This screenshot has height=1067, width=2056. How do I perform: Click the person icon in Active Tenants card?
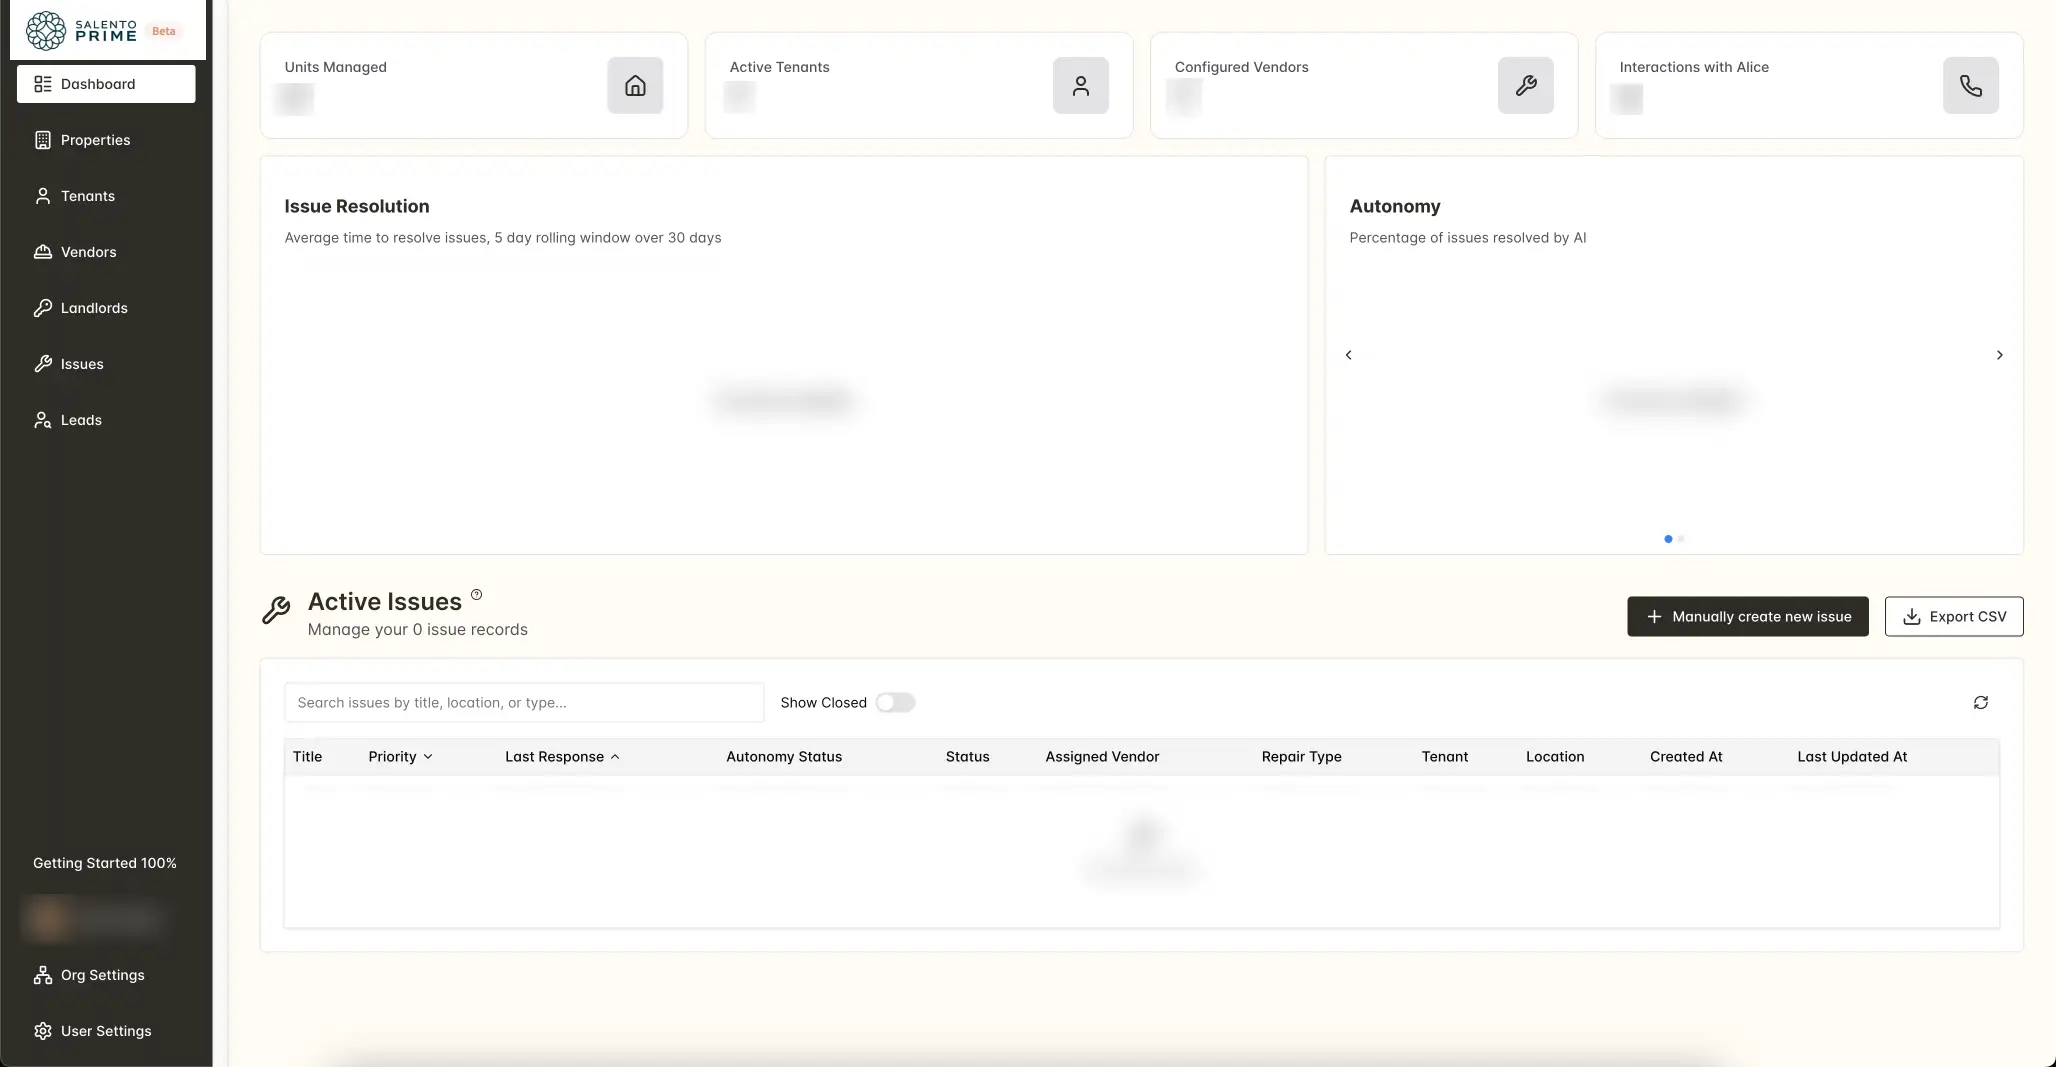coord(1080,85)
